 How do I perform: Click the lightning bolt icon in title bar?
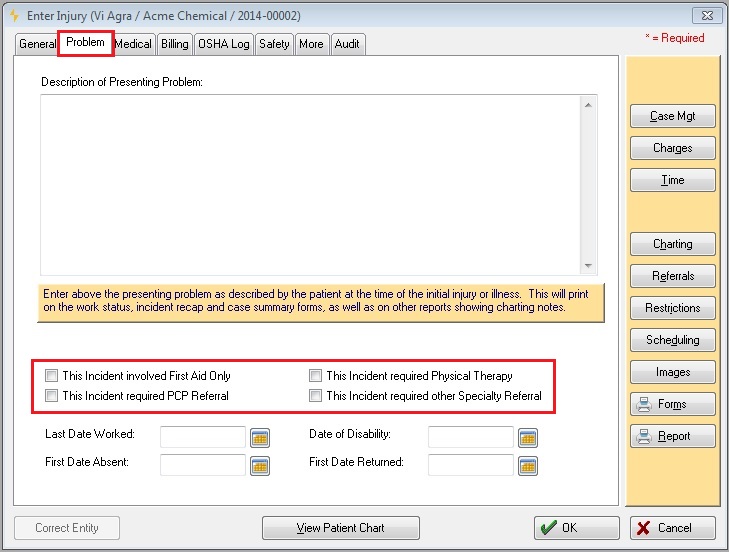(x=14, y=15)
